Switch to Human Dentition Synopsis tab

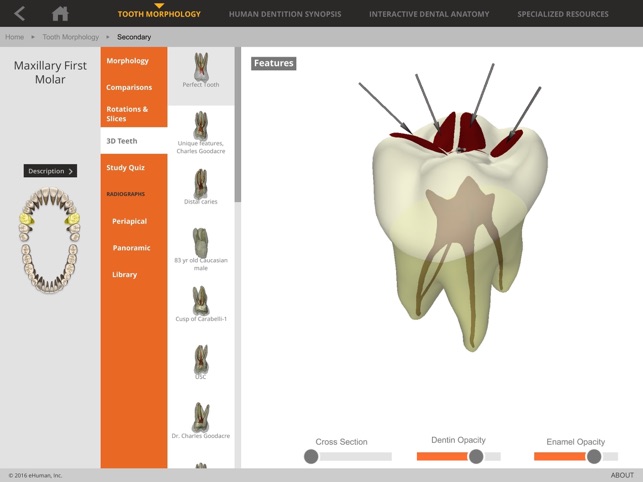pos(285,14)
